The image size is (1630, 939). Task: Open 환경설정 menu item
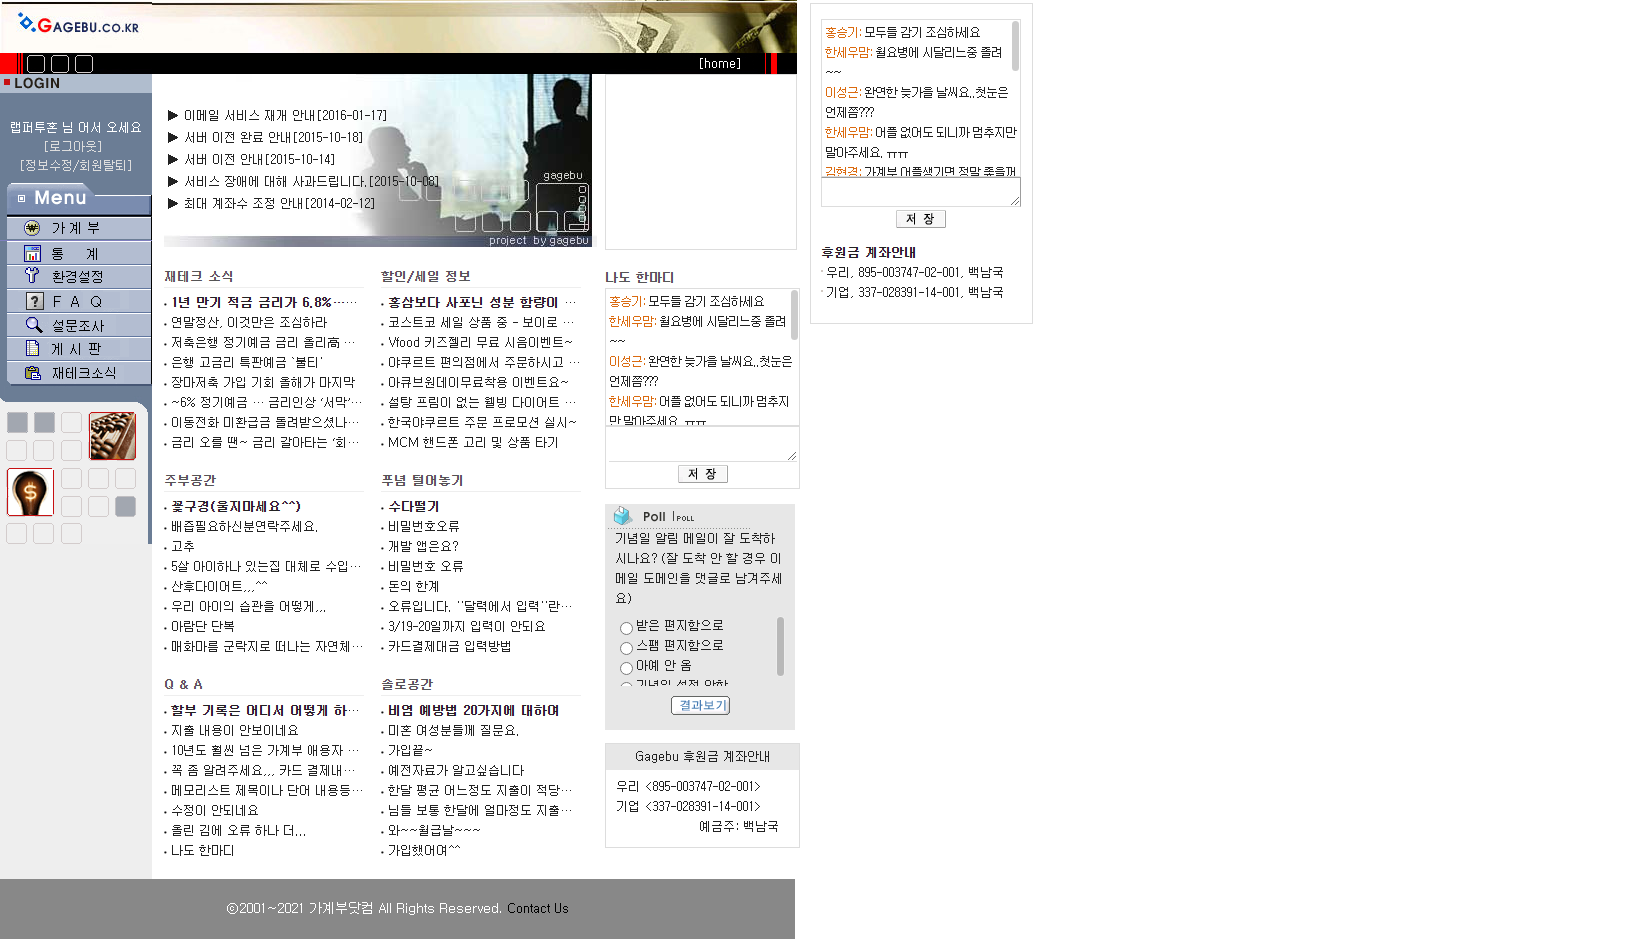click(x=77, y=277)
